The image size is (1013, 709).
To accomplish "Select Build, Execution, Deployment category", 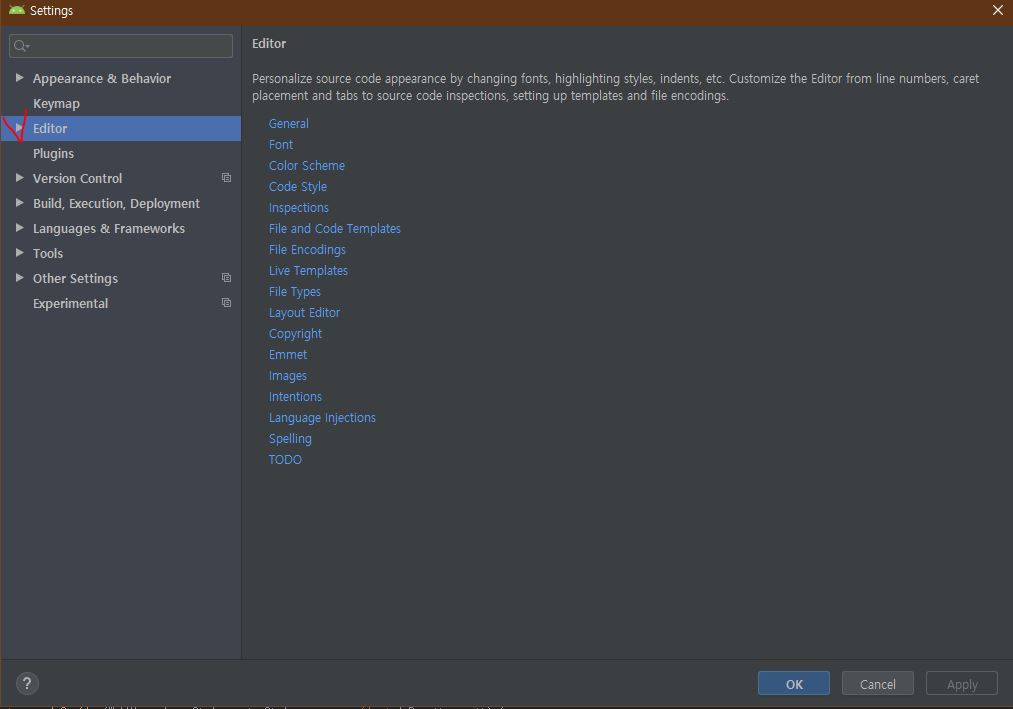I will tap(116, 204).
